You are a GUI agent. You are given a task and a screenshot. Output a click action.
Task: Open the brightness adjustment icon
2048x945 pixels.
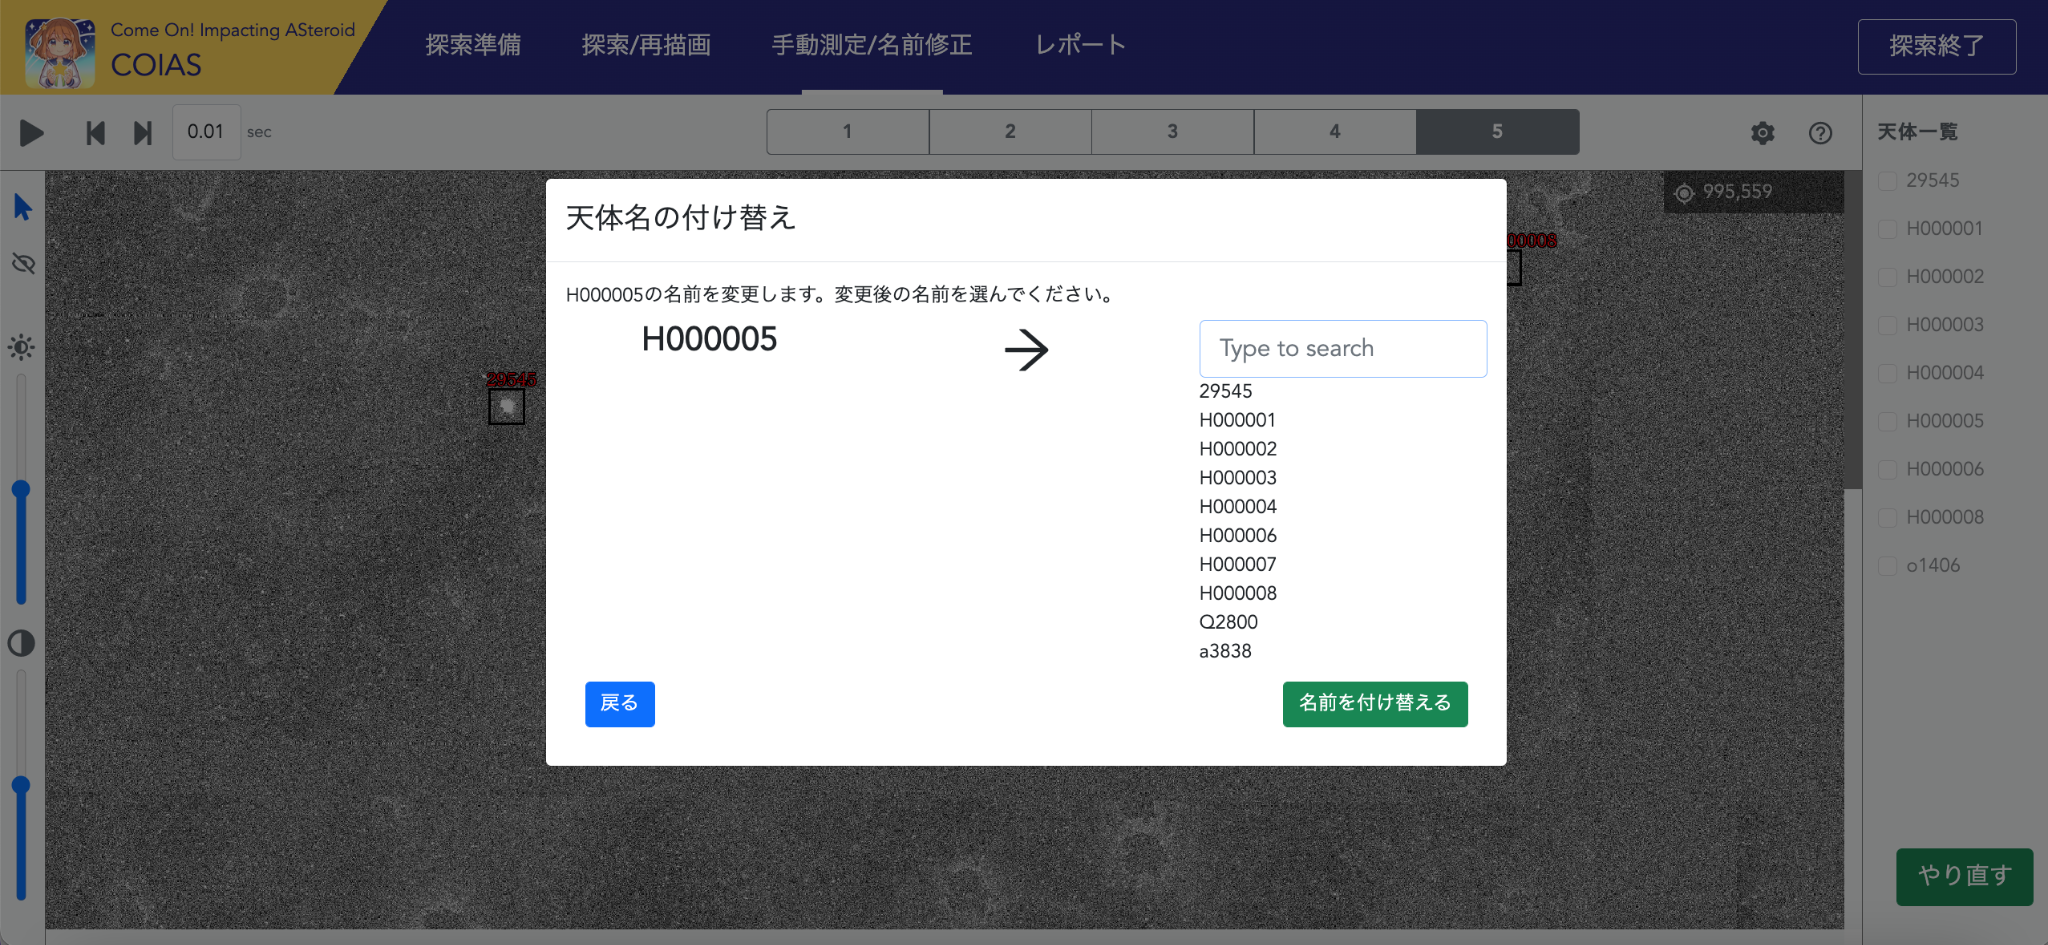pos(21,346)
